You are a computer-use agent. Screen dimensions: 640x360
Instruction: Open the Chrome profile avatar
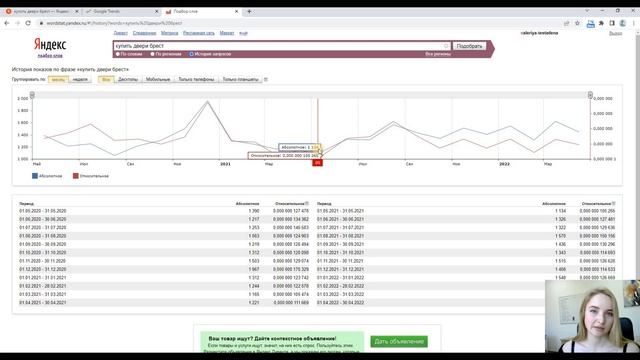point(622,23)
